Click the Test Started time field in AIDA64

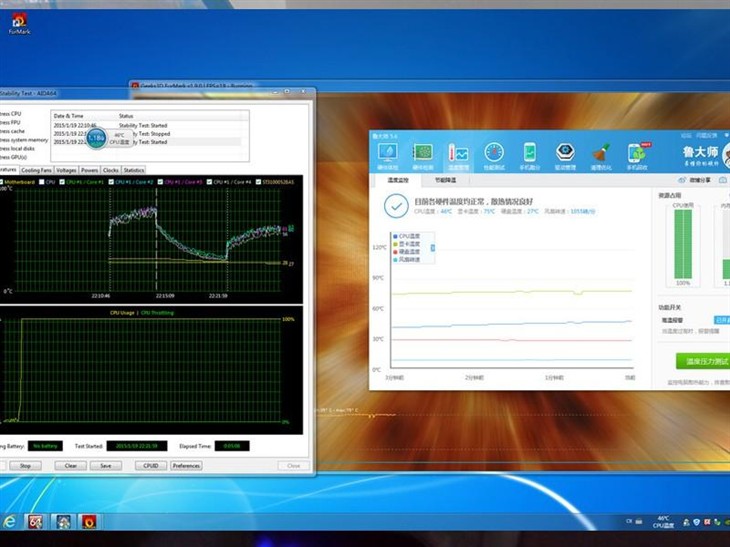(136, 446)
